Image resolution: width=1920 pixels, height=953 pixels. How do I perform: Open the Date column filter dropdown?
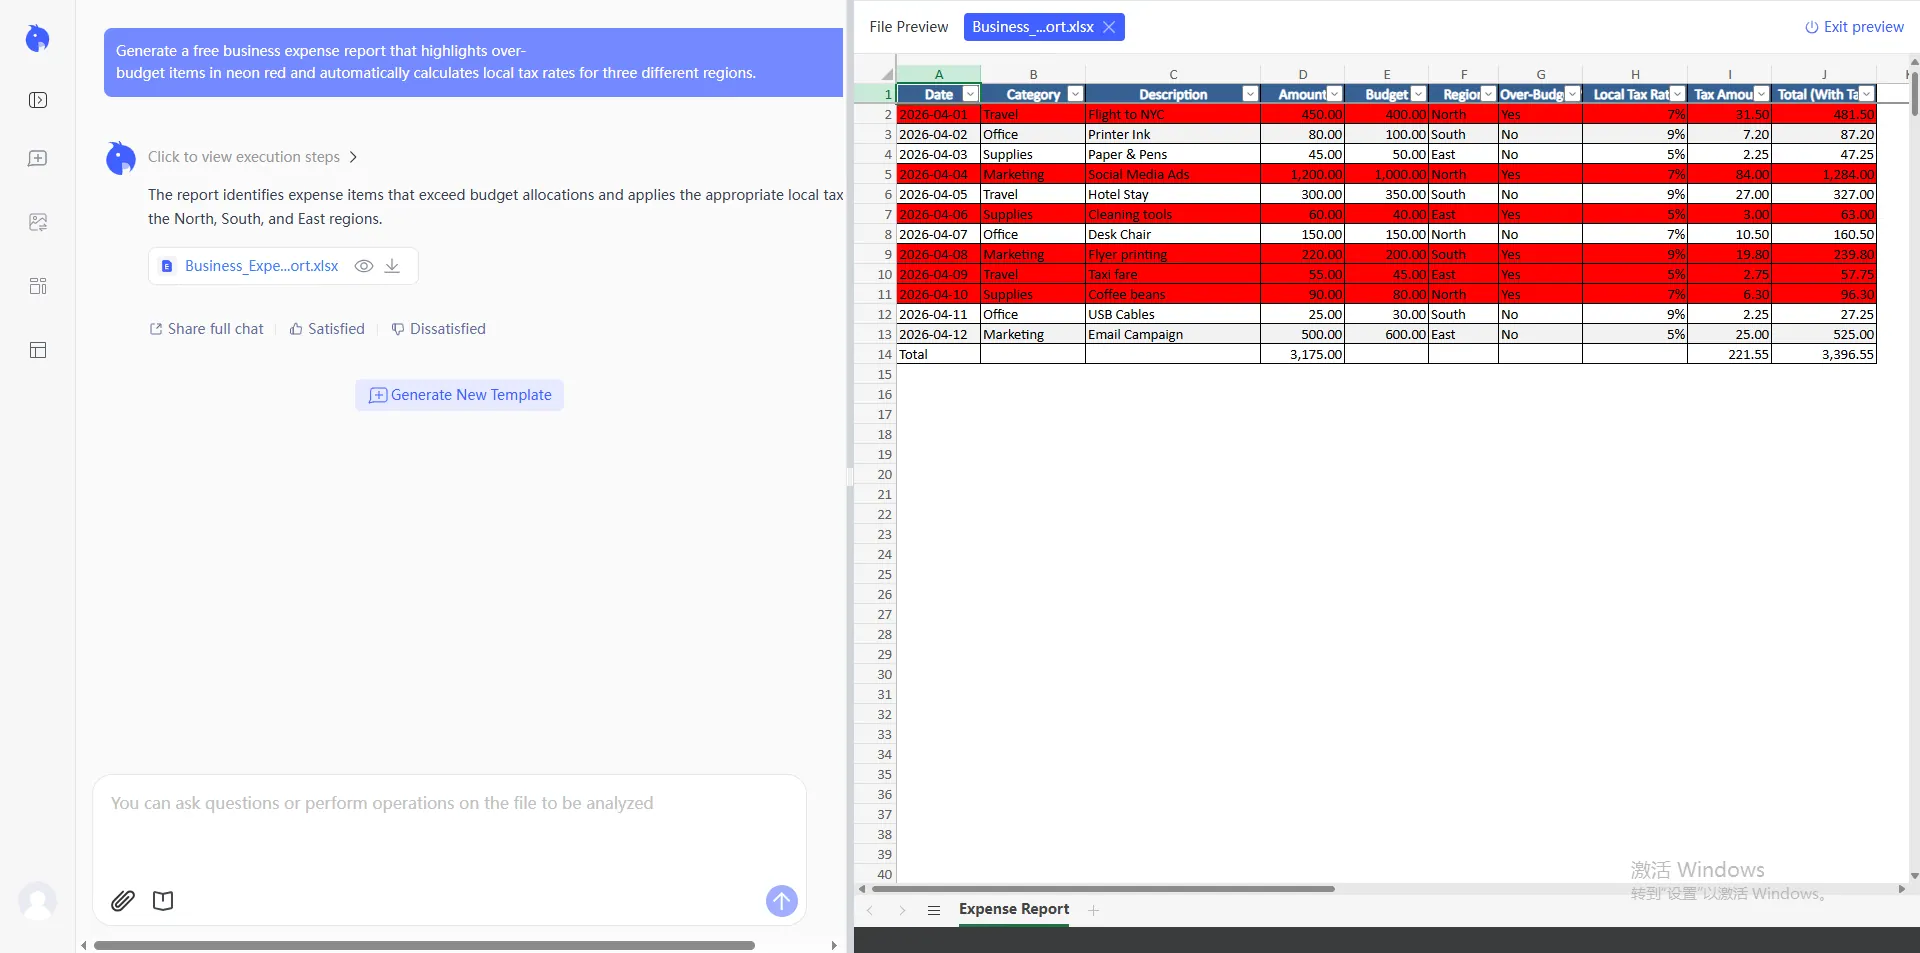[969, 94]
